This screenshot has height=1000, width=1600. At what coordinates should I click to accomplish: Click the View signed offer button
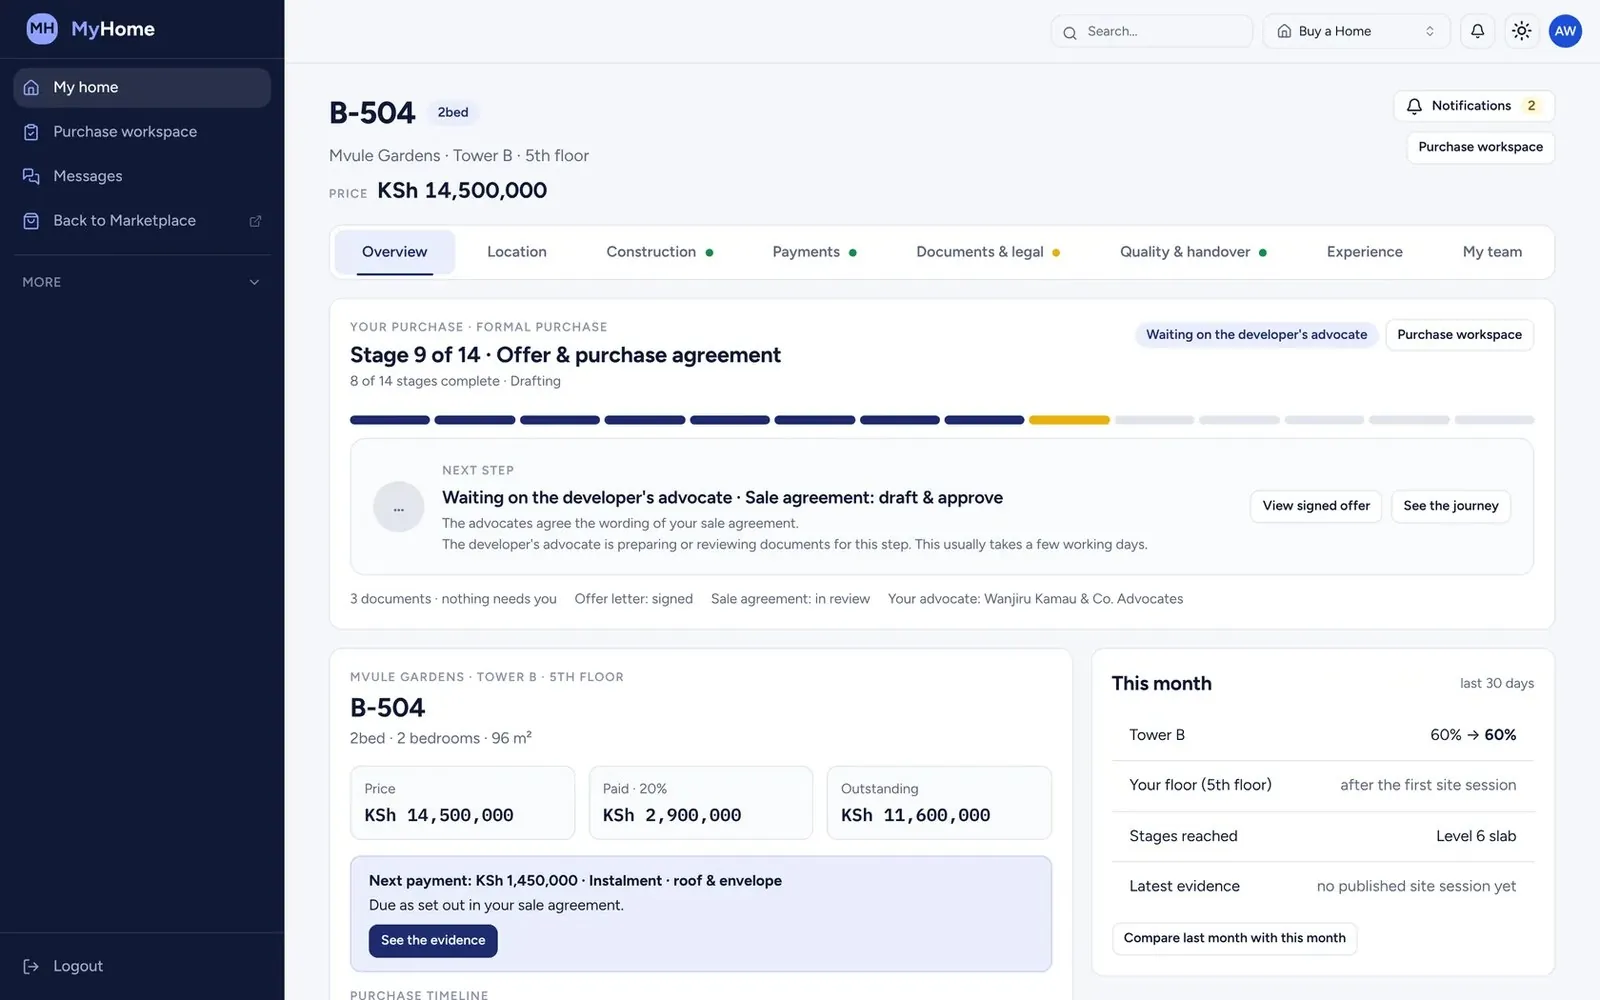1316,506
